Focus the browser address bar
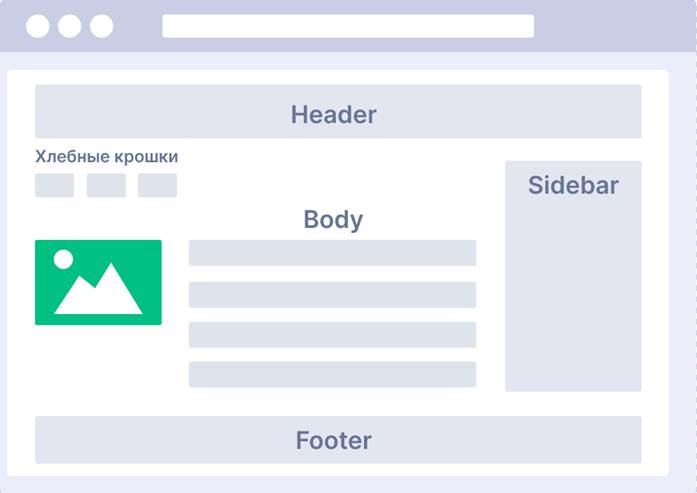The image size is (697, 493). pyautogui.click(x=348, y=26)
